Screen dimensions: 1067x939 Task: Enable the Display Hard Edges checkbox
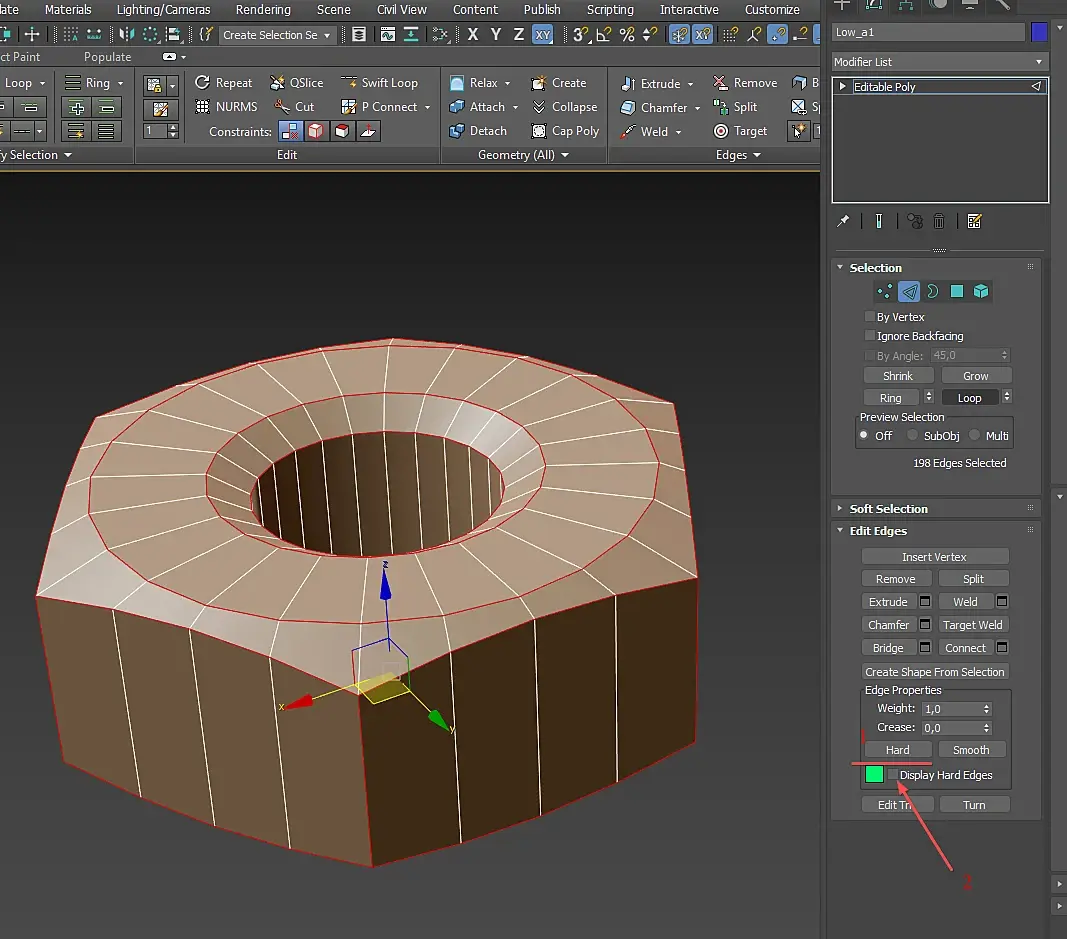click(892, 775)
